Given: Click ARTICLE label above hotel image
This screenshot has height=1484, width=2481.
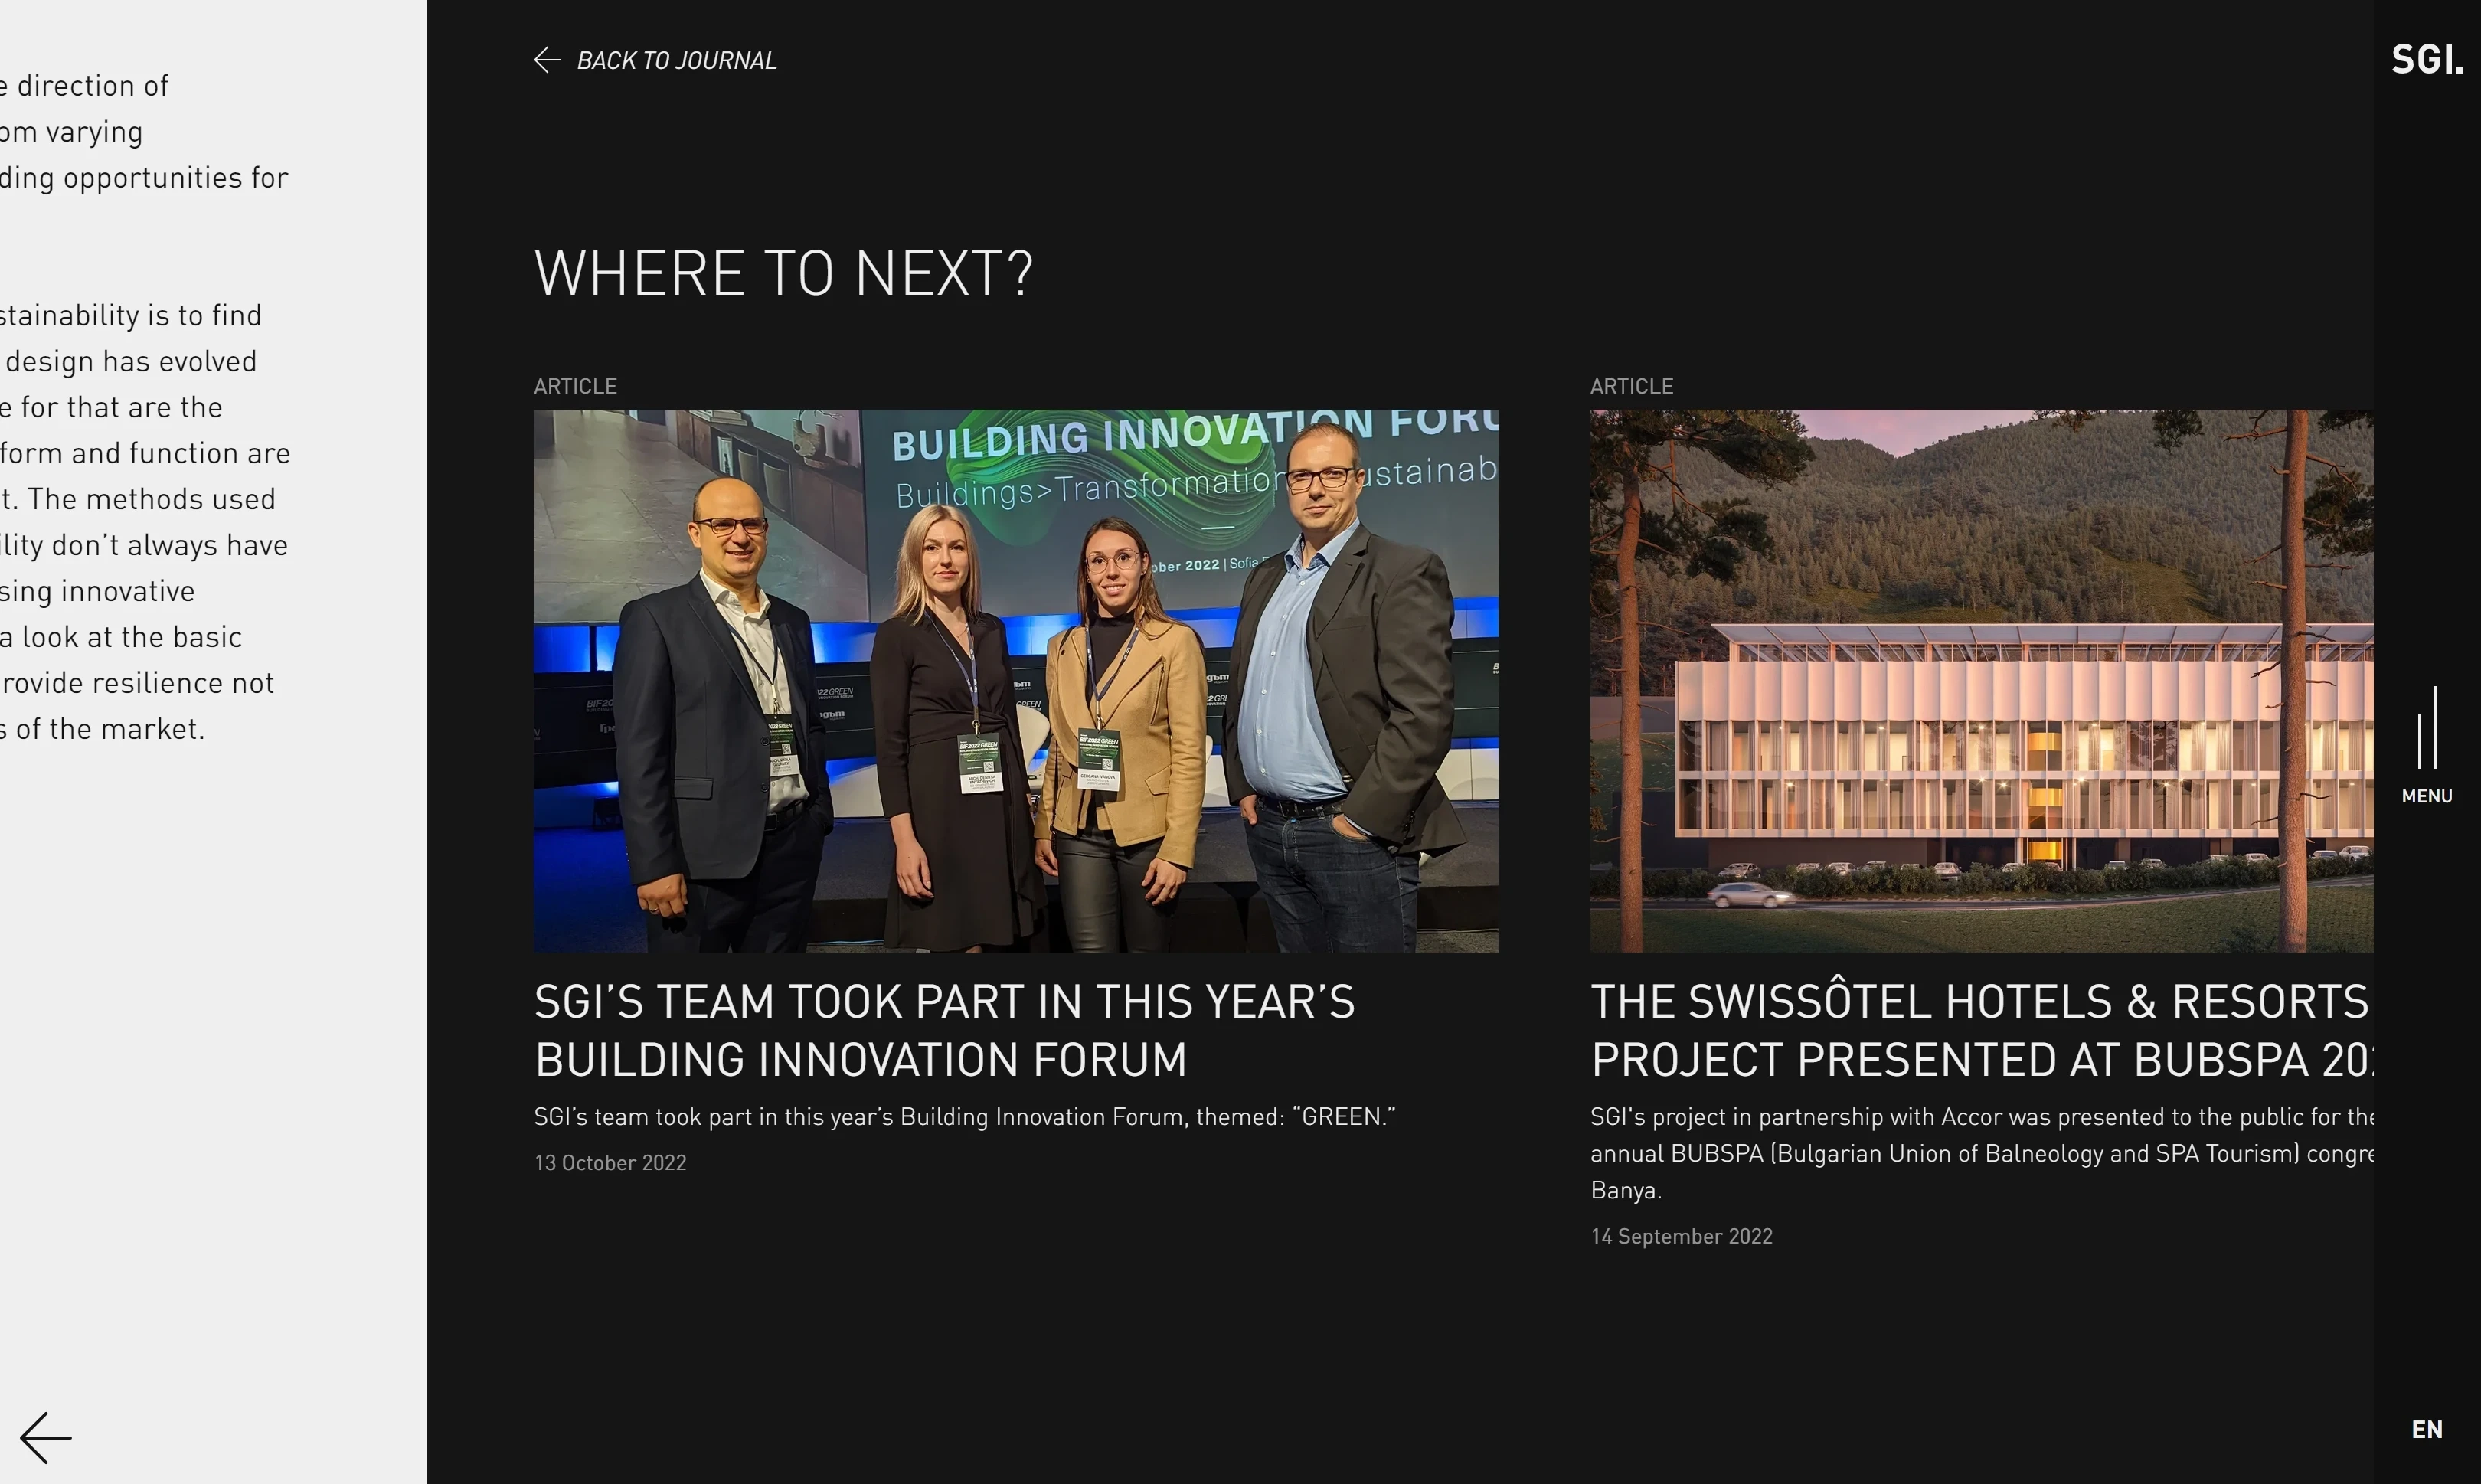Looking at the screenshot, I should click(x=1632, y=386).
